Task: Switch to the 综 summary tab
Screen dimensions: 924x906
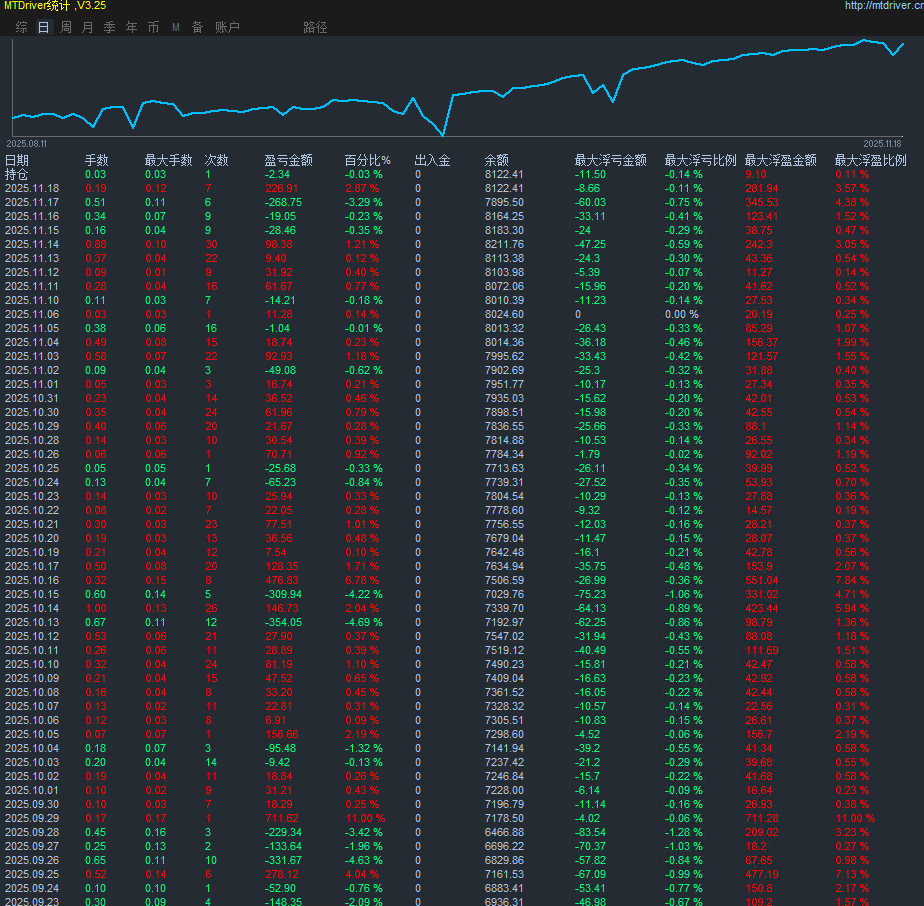Action: point(22,27)
